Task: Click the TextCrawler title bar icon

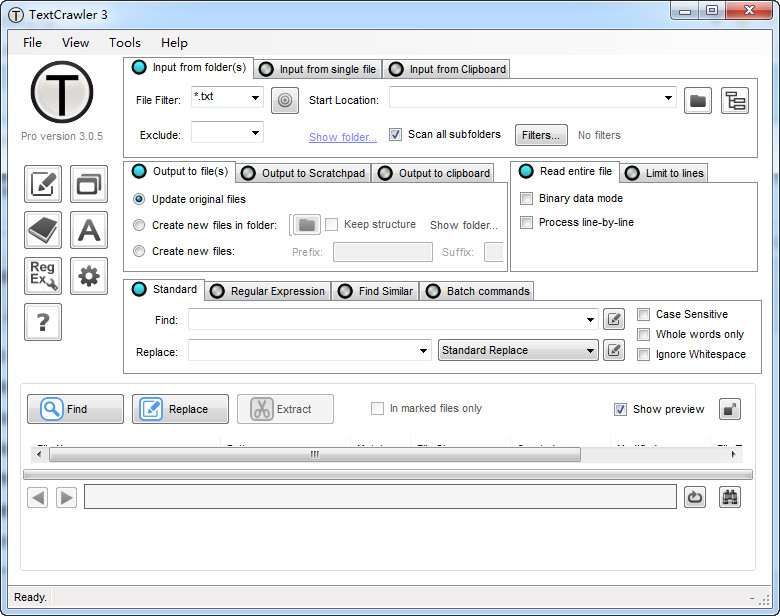Action: pos(16,15)
